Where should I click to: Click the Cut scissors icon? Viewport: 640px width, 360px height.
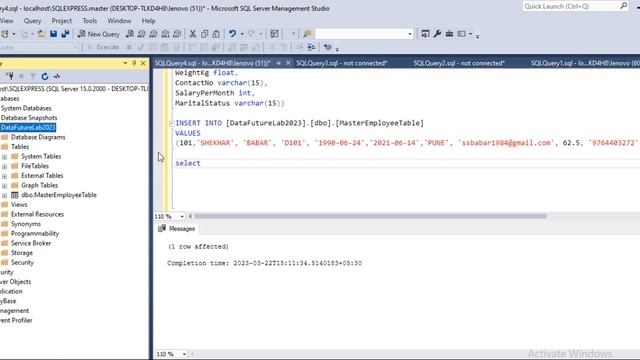(x=193, y=34)
